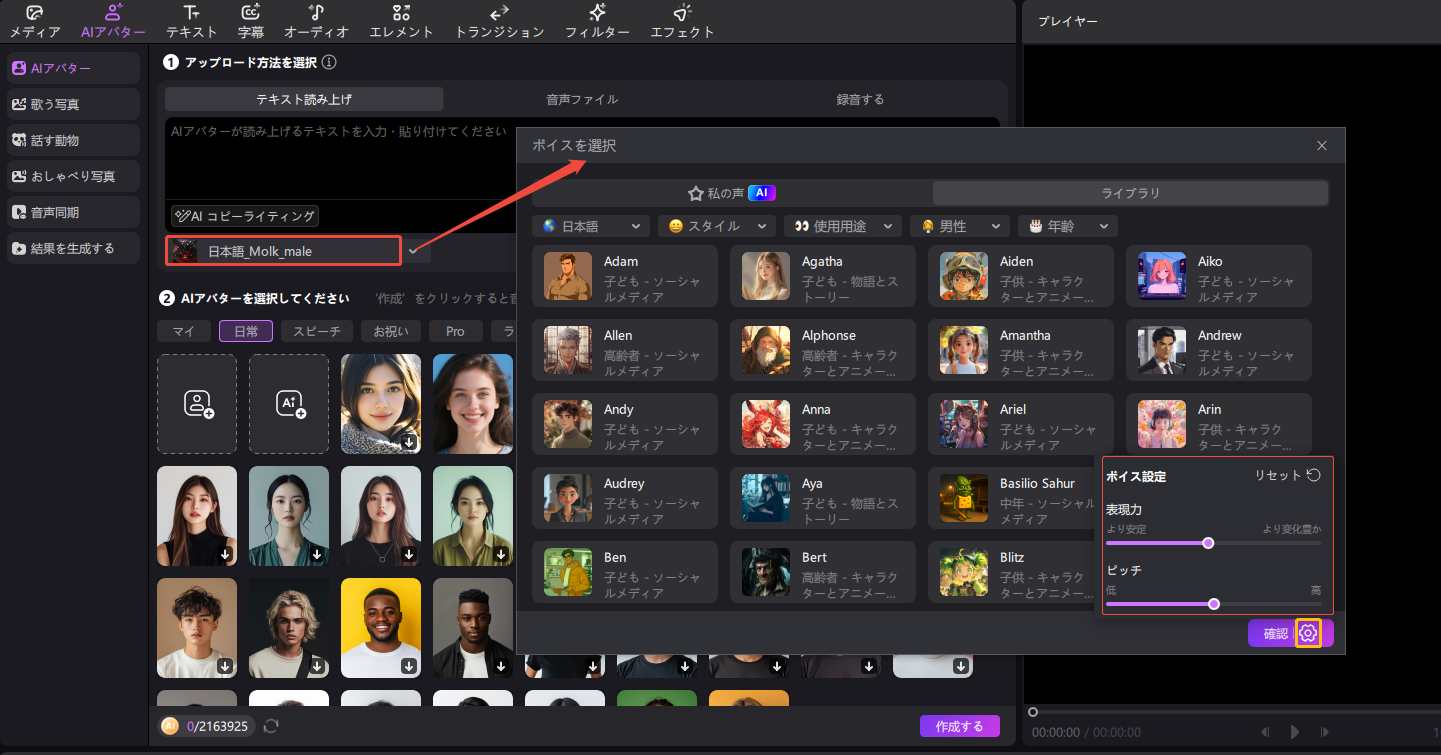This screenshot has height=755, width=1441.
Task: Click the refresh credits icon
Action: pos(270,727)
